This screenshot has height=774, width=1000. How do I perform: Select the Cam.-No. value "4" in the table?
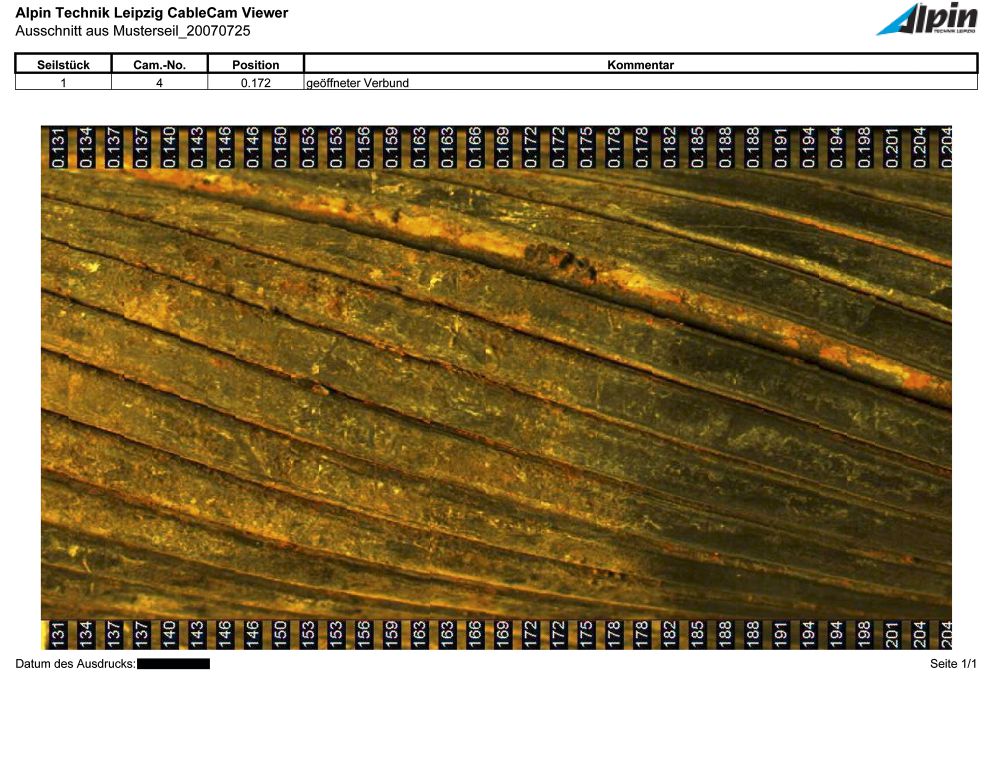coord(159,83)
